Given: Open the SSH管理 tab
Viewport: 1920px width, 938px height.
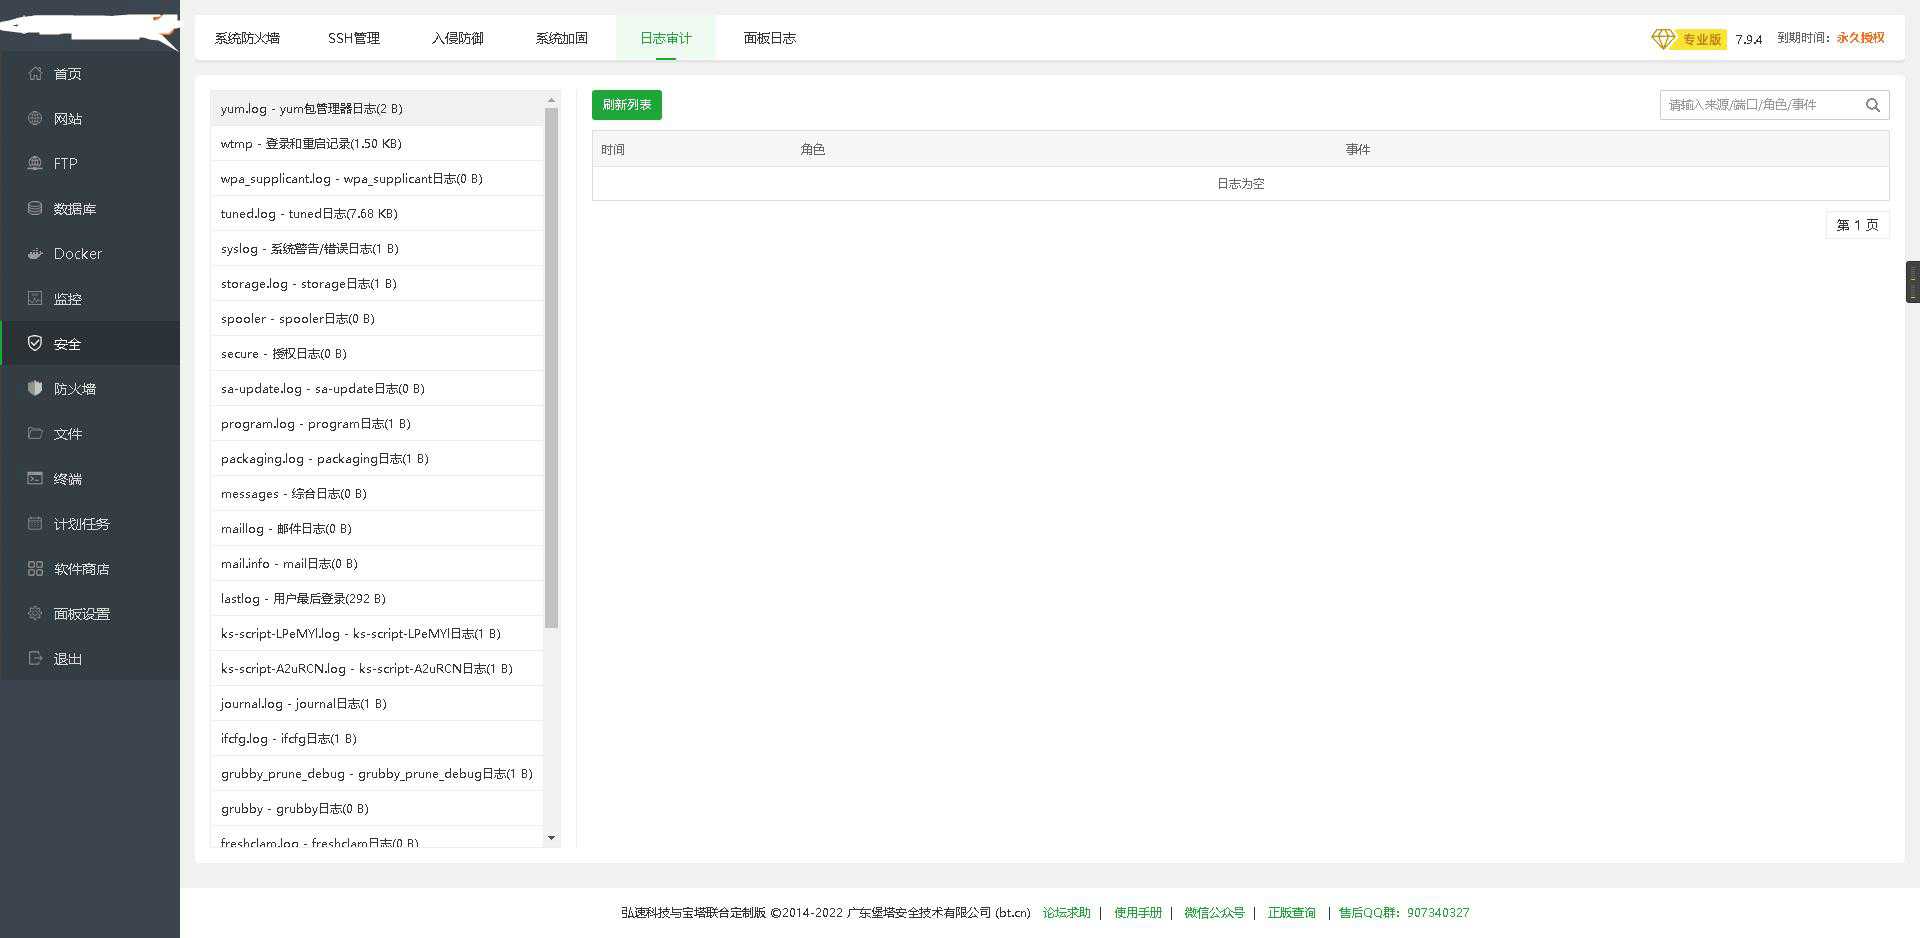Looking at the screenshot, I should 354,38.
